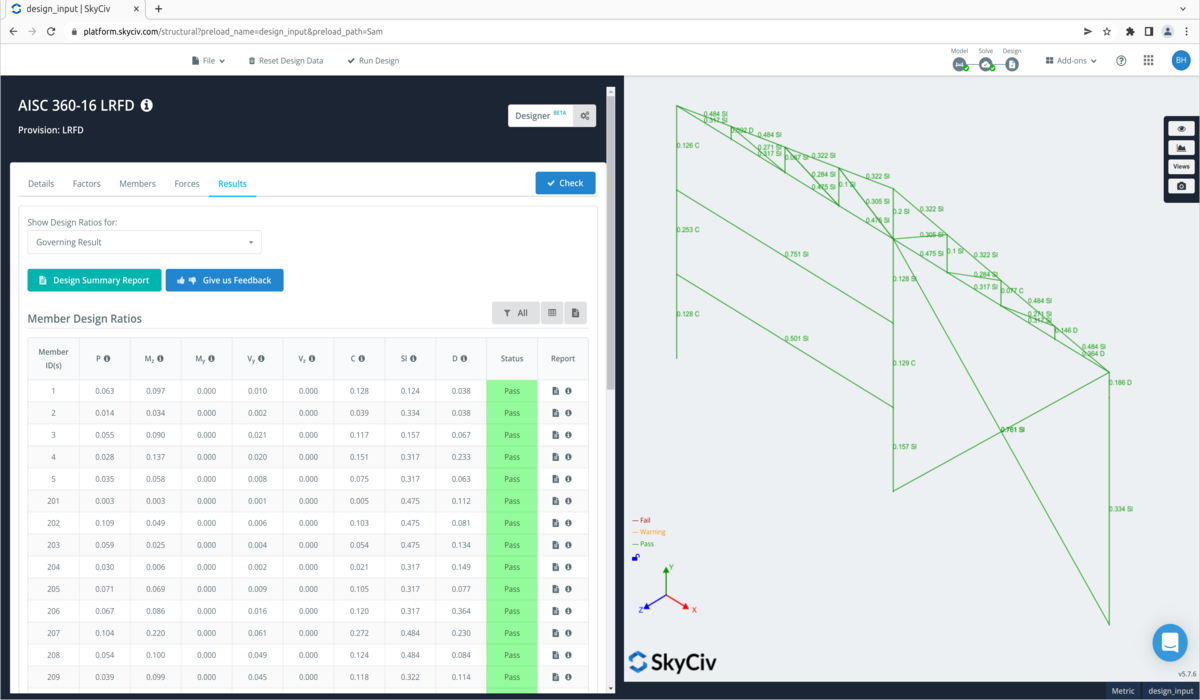Toggle the blue view lock icon
1200x700 pixels.
coord(636,558)
